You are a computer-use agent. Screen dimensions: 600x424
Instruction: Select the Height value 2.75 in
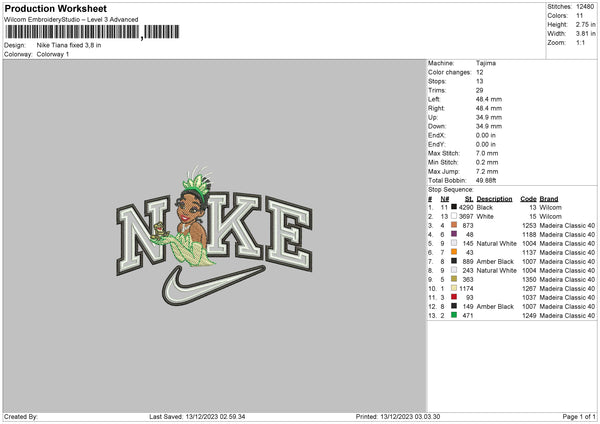585,24
